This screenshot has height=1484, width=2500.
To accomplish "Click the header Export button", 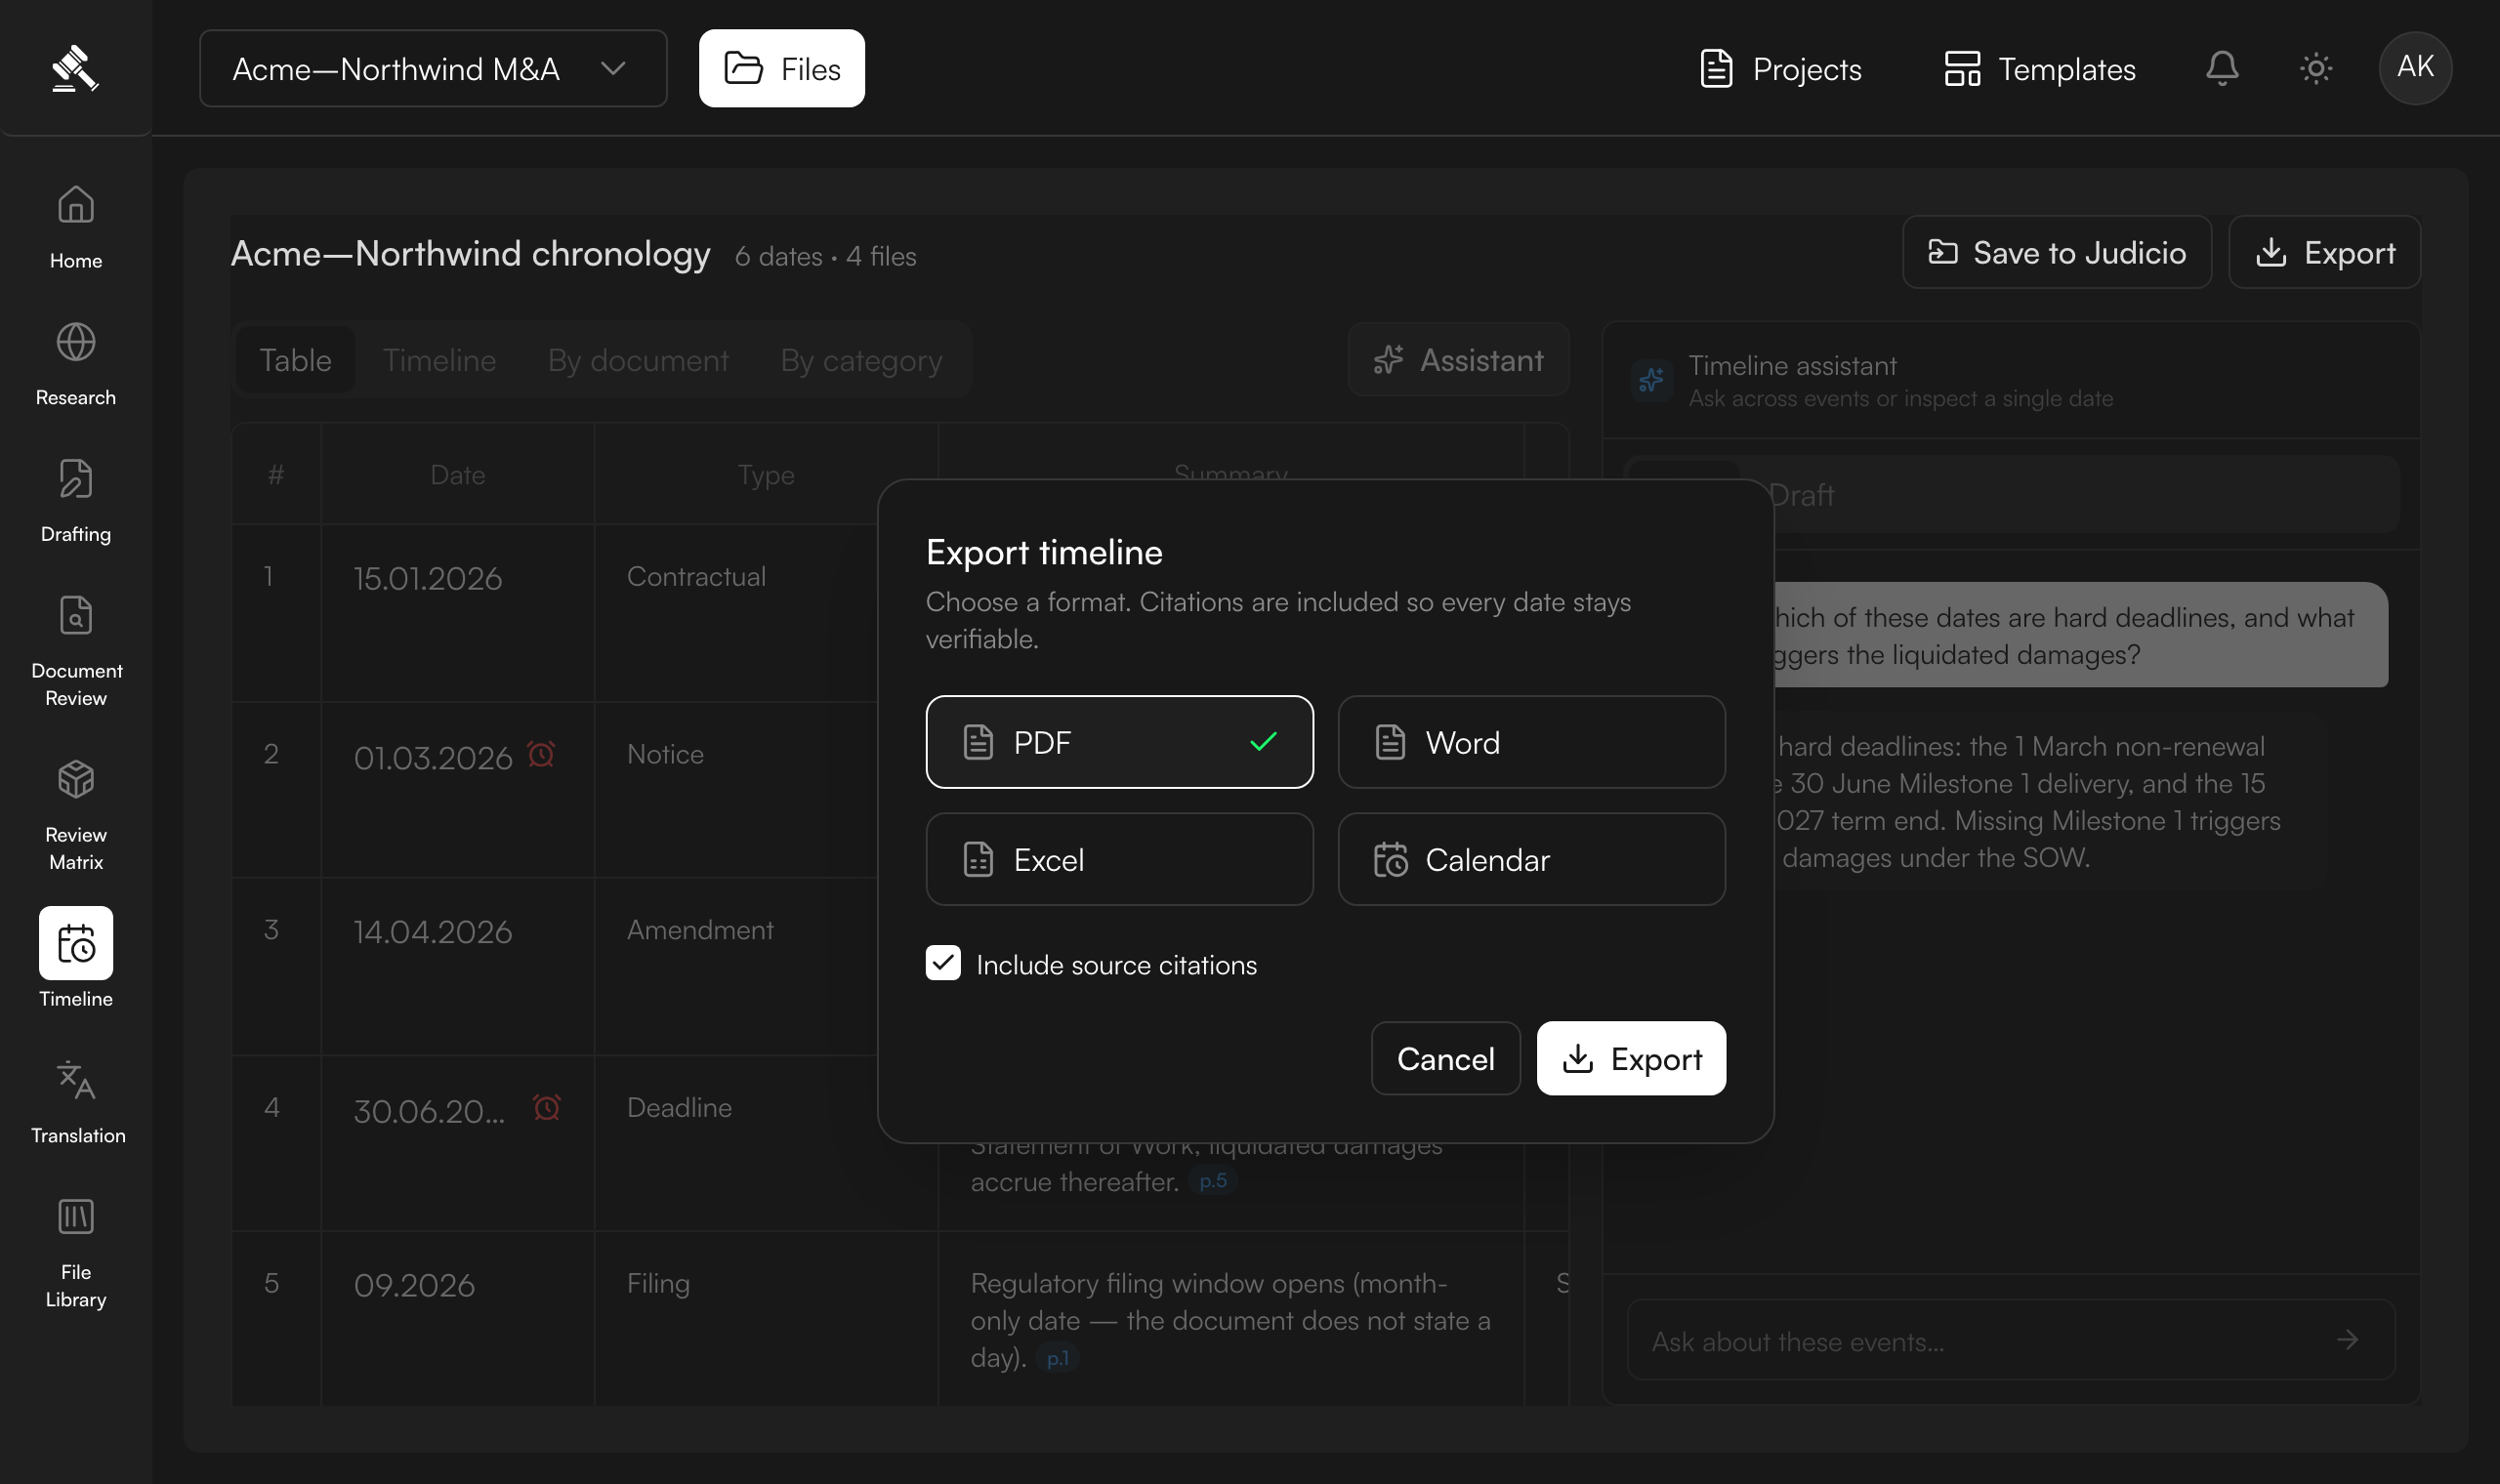I will coord(2324,252).
